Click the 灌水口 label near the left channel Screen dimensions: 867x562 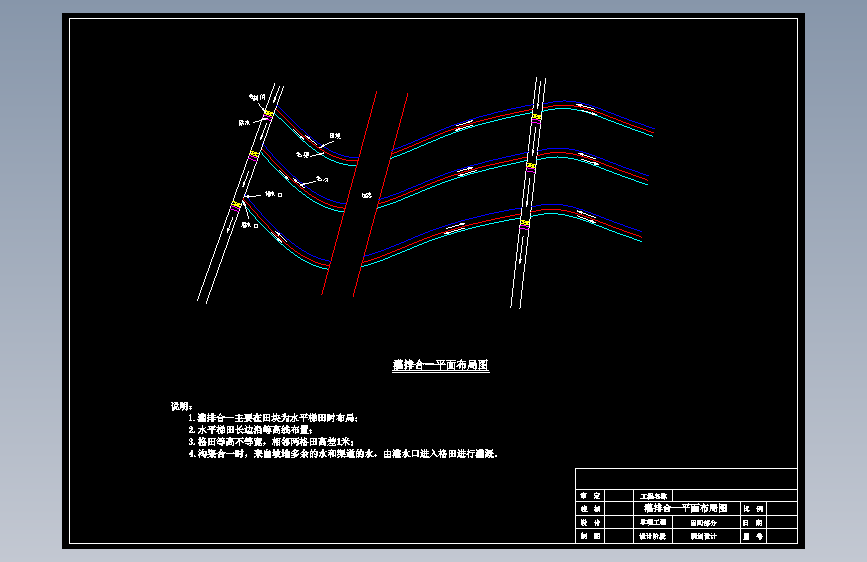274,194
